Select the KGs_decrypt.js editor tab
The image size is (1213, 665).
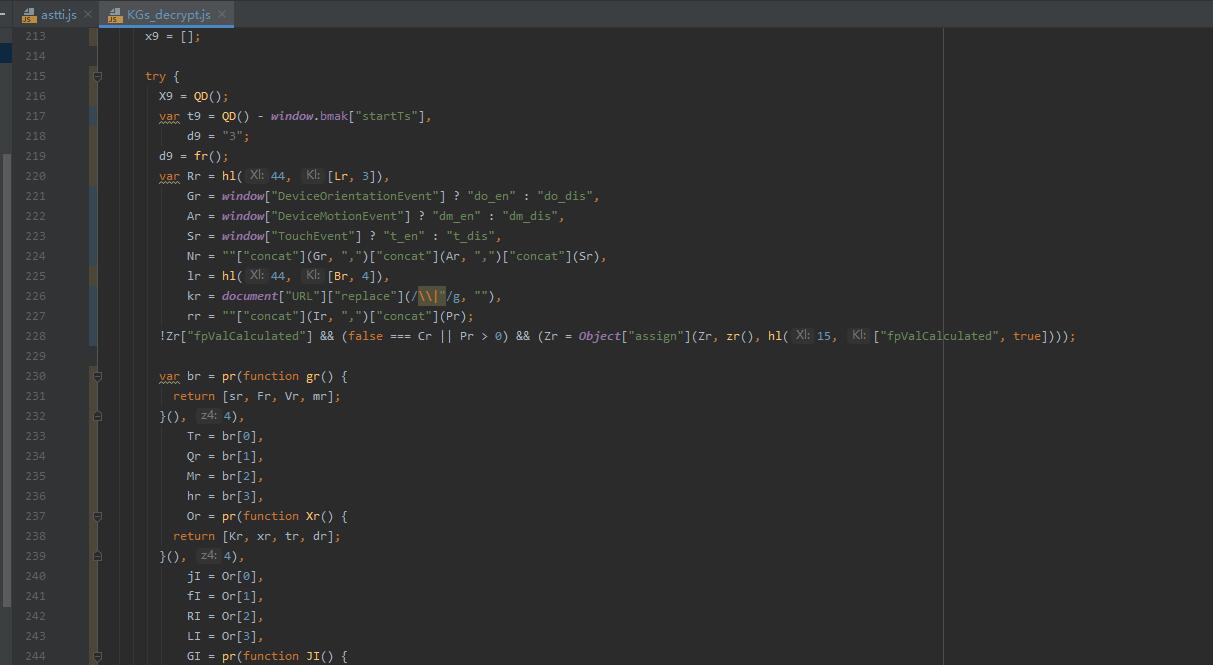[x=167, y=14]
